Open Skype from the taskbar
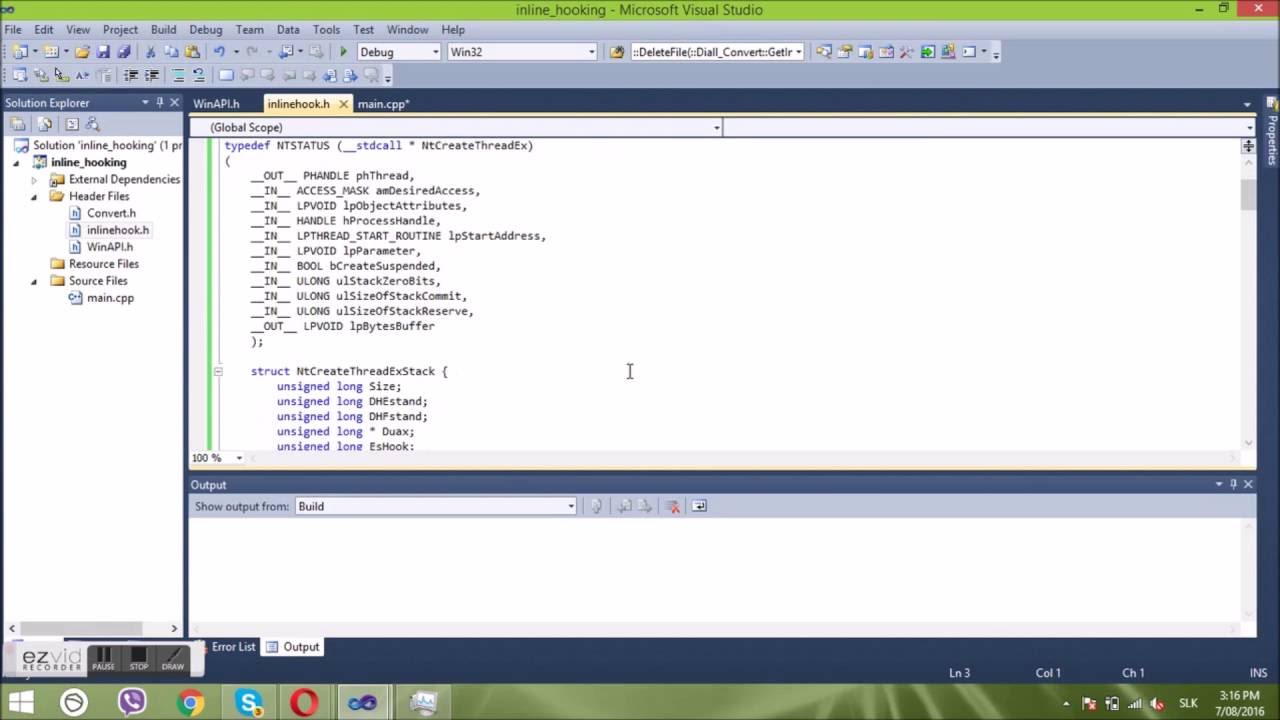The height and width of the screenshot is (720, 1280). pyautogui.click(x=249, y=703)
